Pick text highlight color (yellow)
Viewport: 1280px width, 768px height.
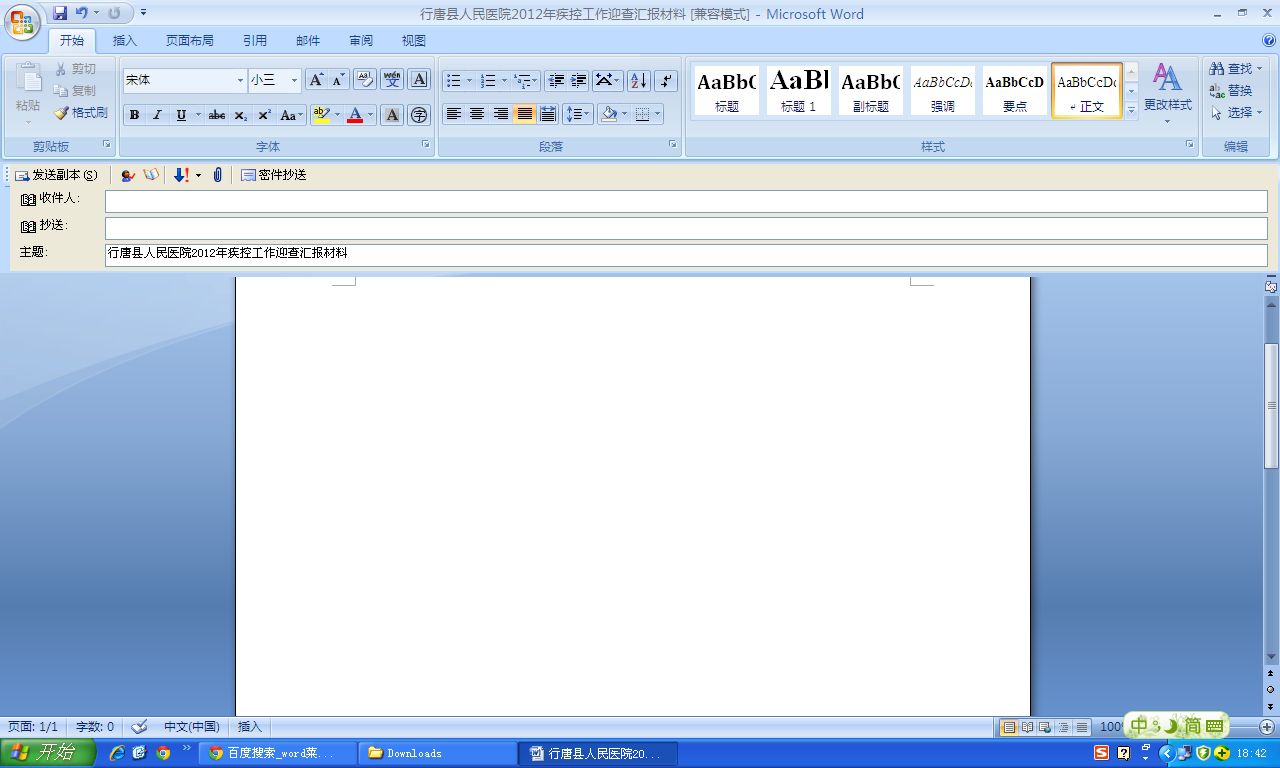click(x=321, y=115)
